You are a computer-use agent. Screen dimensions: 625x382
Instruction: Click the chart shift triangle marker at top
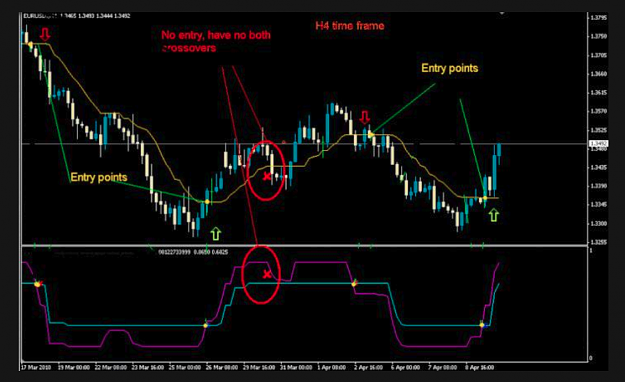502,13
